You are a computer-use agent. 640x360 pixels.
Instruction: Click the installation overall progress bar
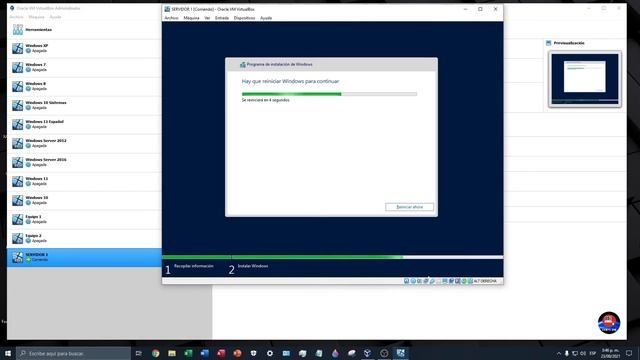[x=332, y=257]
